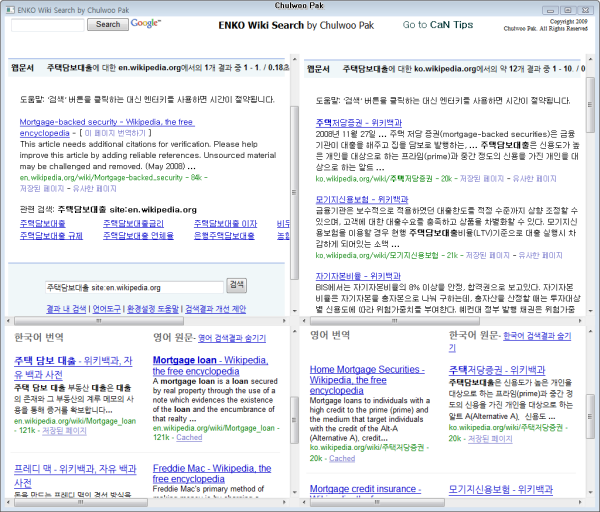The image size is (600, 512).
Task: Click top-right pane horizontal scroll left arrow
Action: (305, 321)
